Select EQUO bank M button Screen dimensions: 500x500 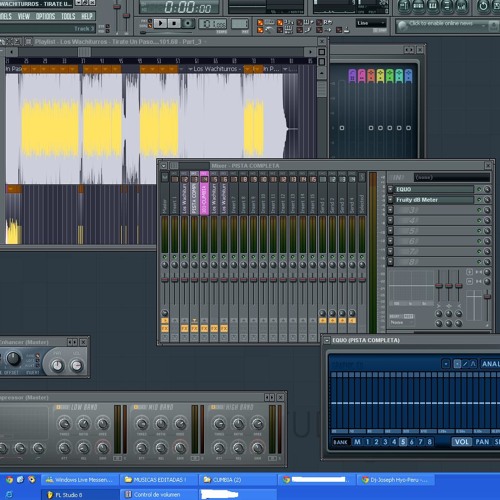tap(357, 442)
